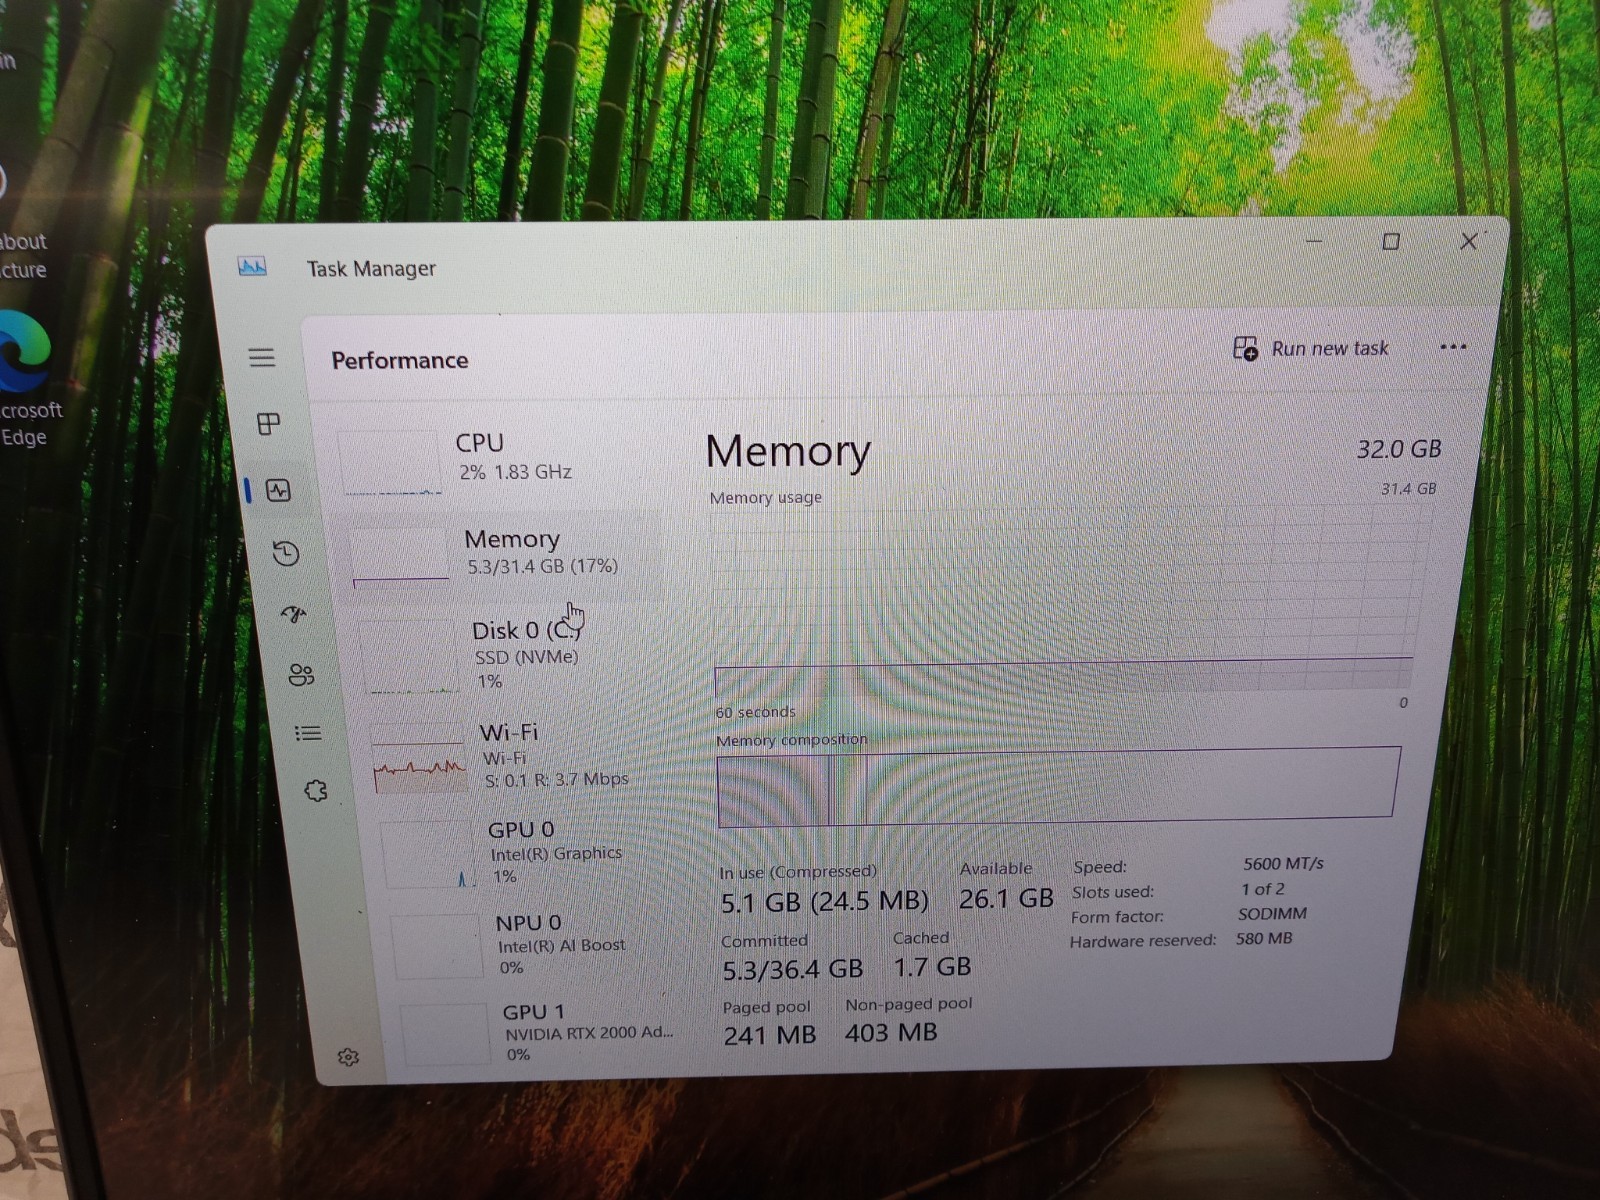Image resolution: width=1600 pixels, height=1200 pixels.
Task: Open the Users page icon in sidebar
Action: click(x=301, y=675)
